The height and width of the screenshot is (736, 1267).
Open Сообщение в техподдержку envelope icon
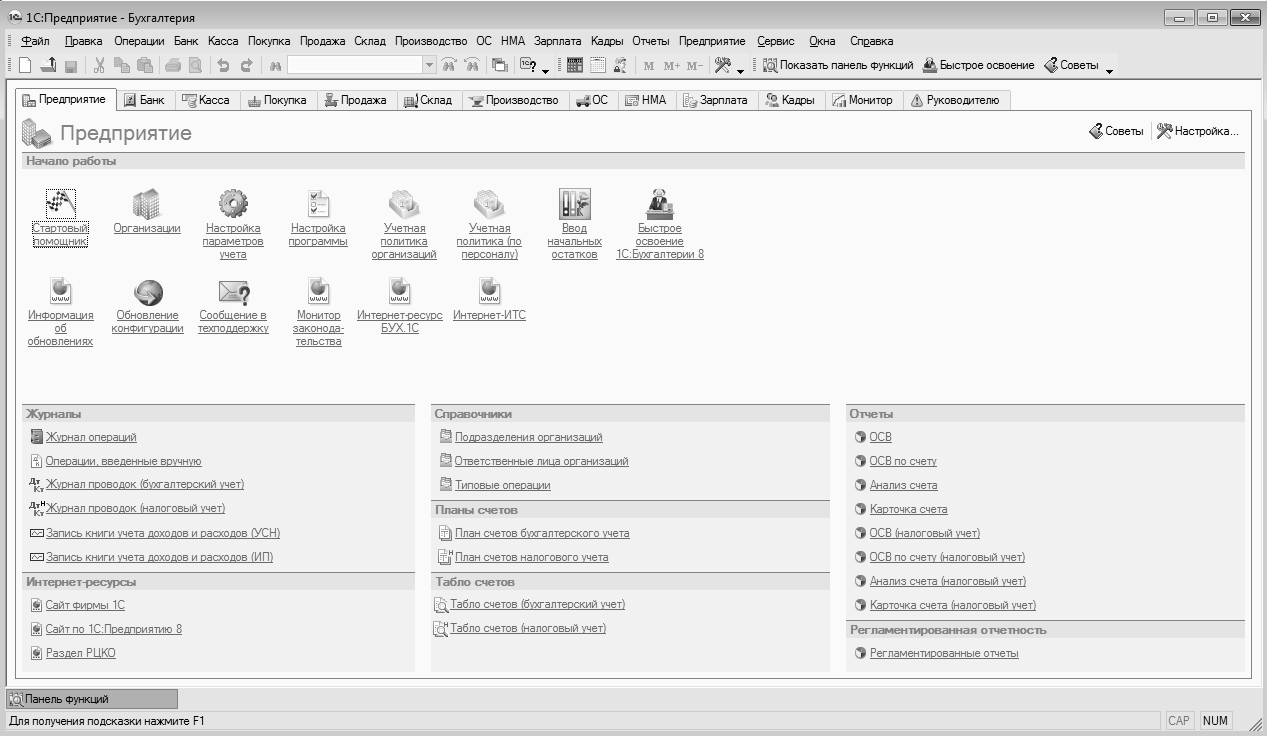pyautogui.click(x=233, y=291)
